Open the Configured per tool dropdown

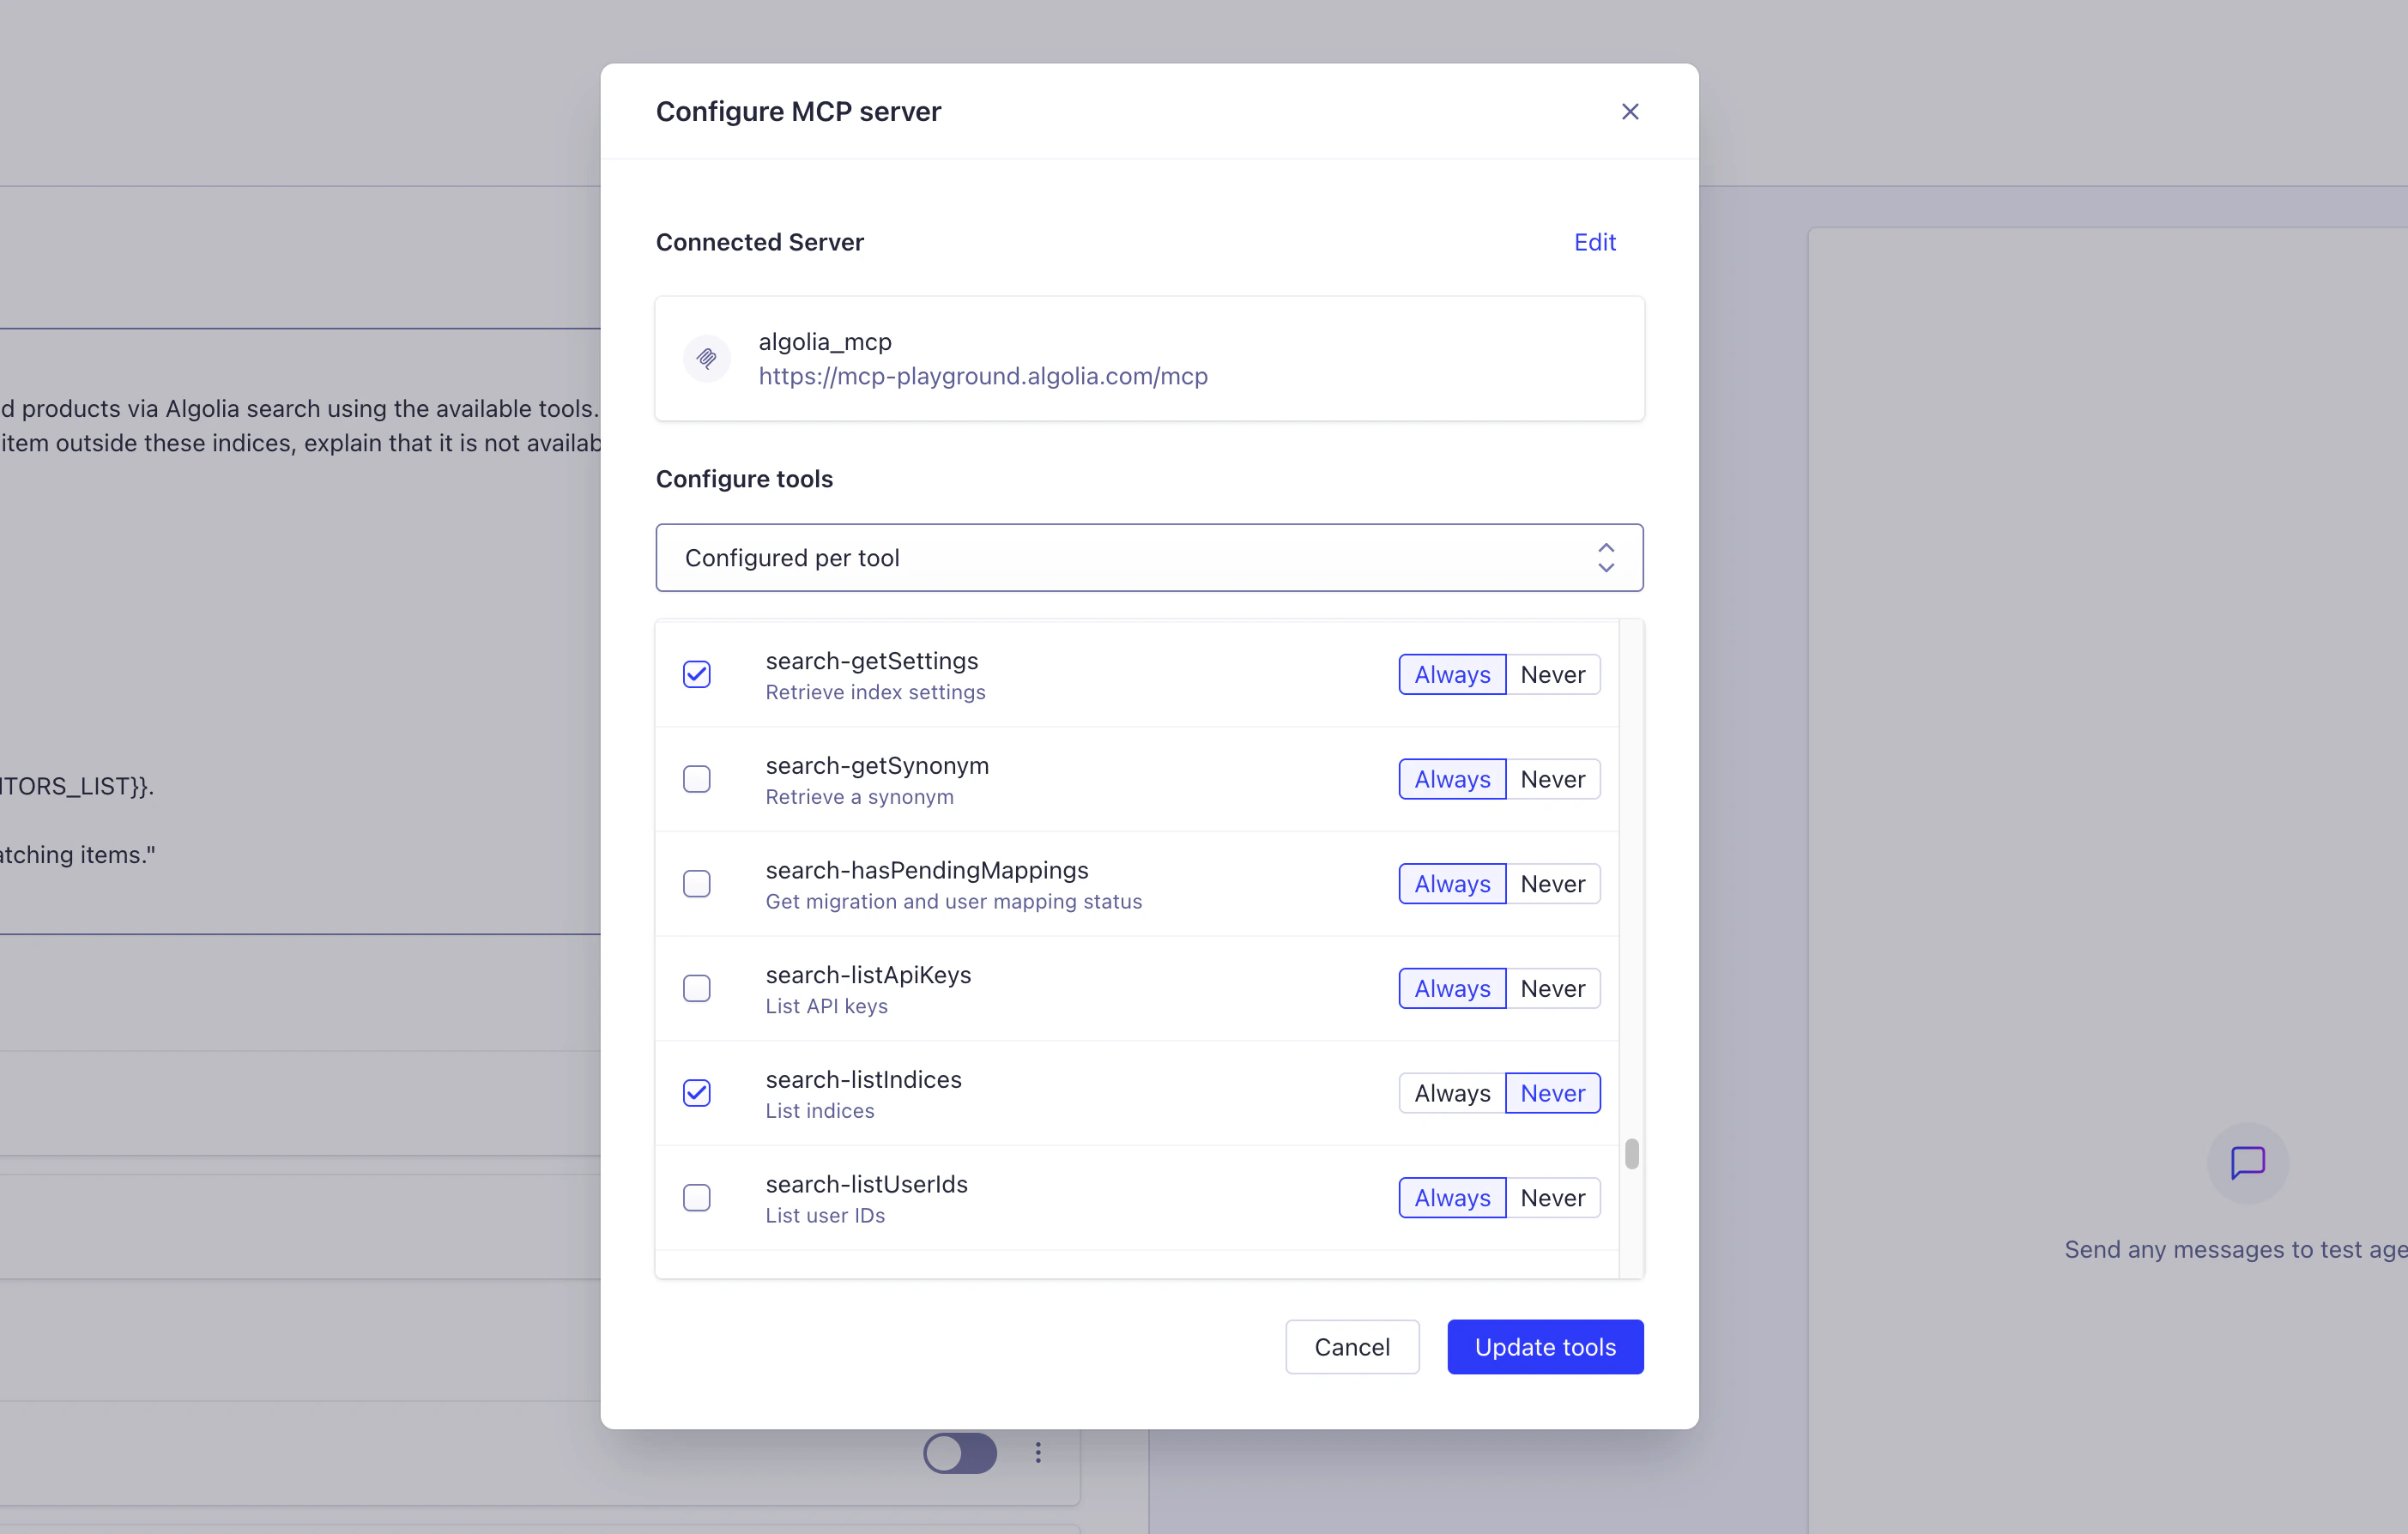[1148, 557]
